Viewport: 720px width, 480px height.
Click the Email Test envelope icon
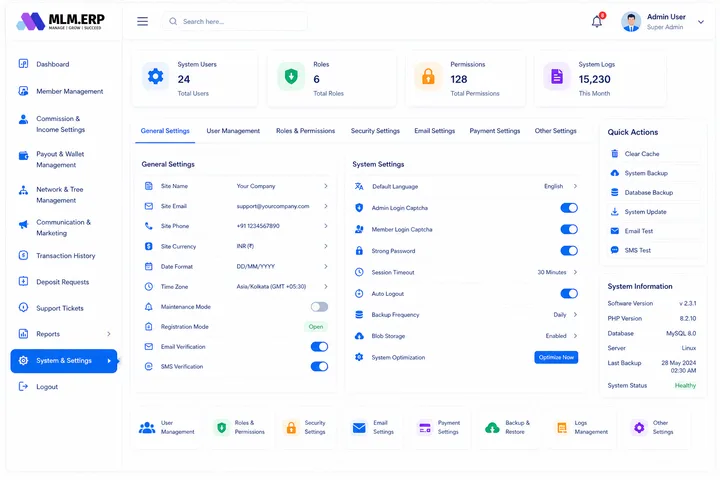pyautogui.click(x=614, y=231)
